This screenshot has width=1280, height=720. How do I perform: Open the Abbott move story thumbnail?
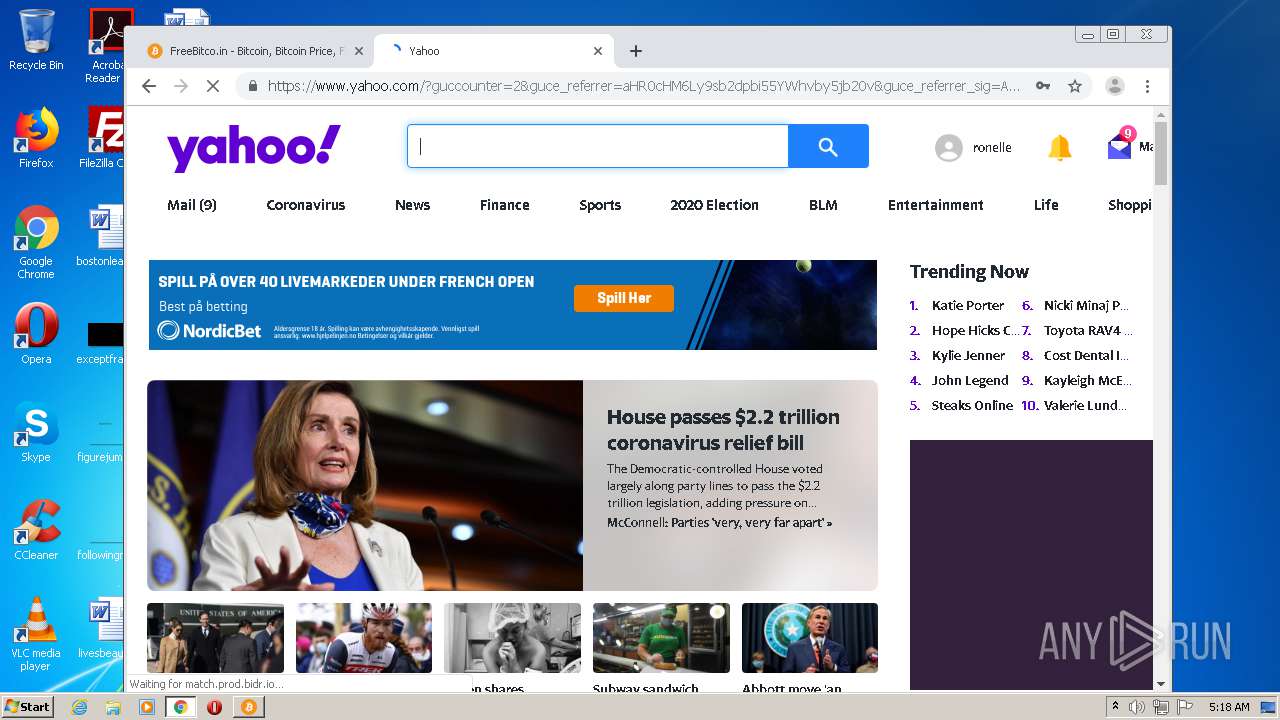pos(810,638)
